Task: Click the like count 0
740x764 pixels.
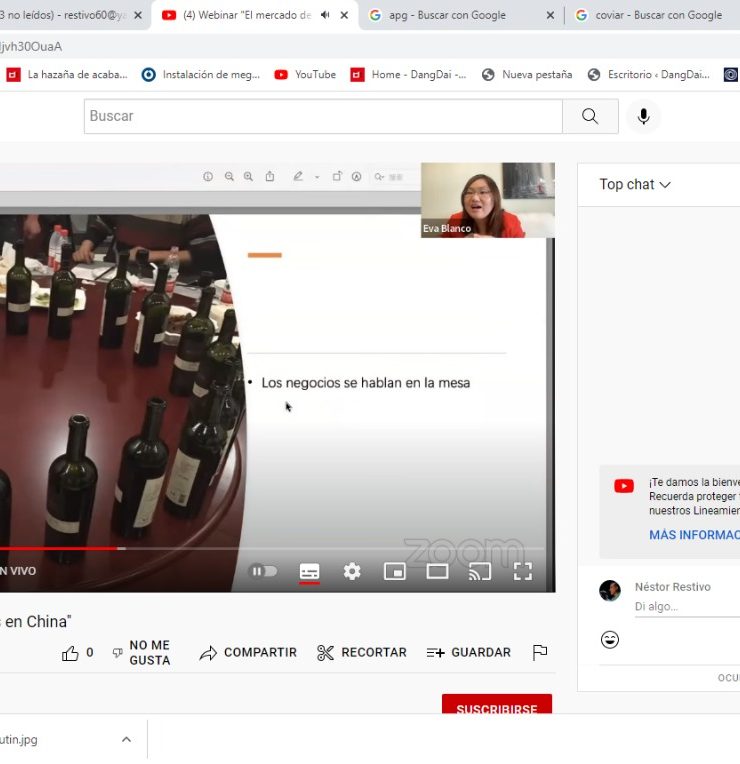Action: coord(90,652)
